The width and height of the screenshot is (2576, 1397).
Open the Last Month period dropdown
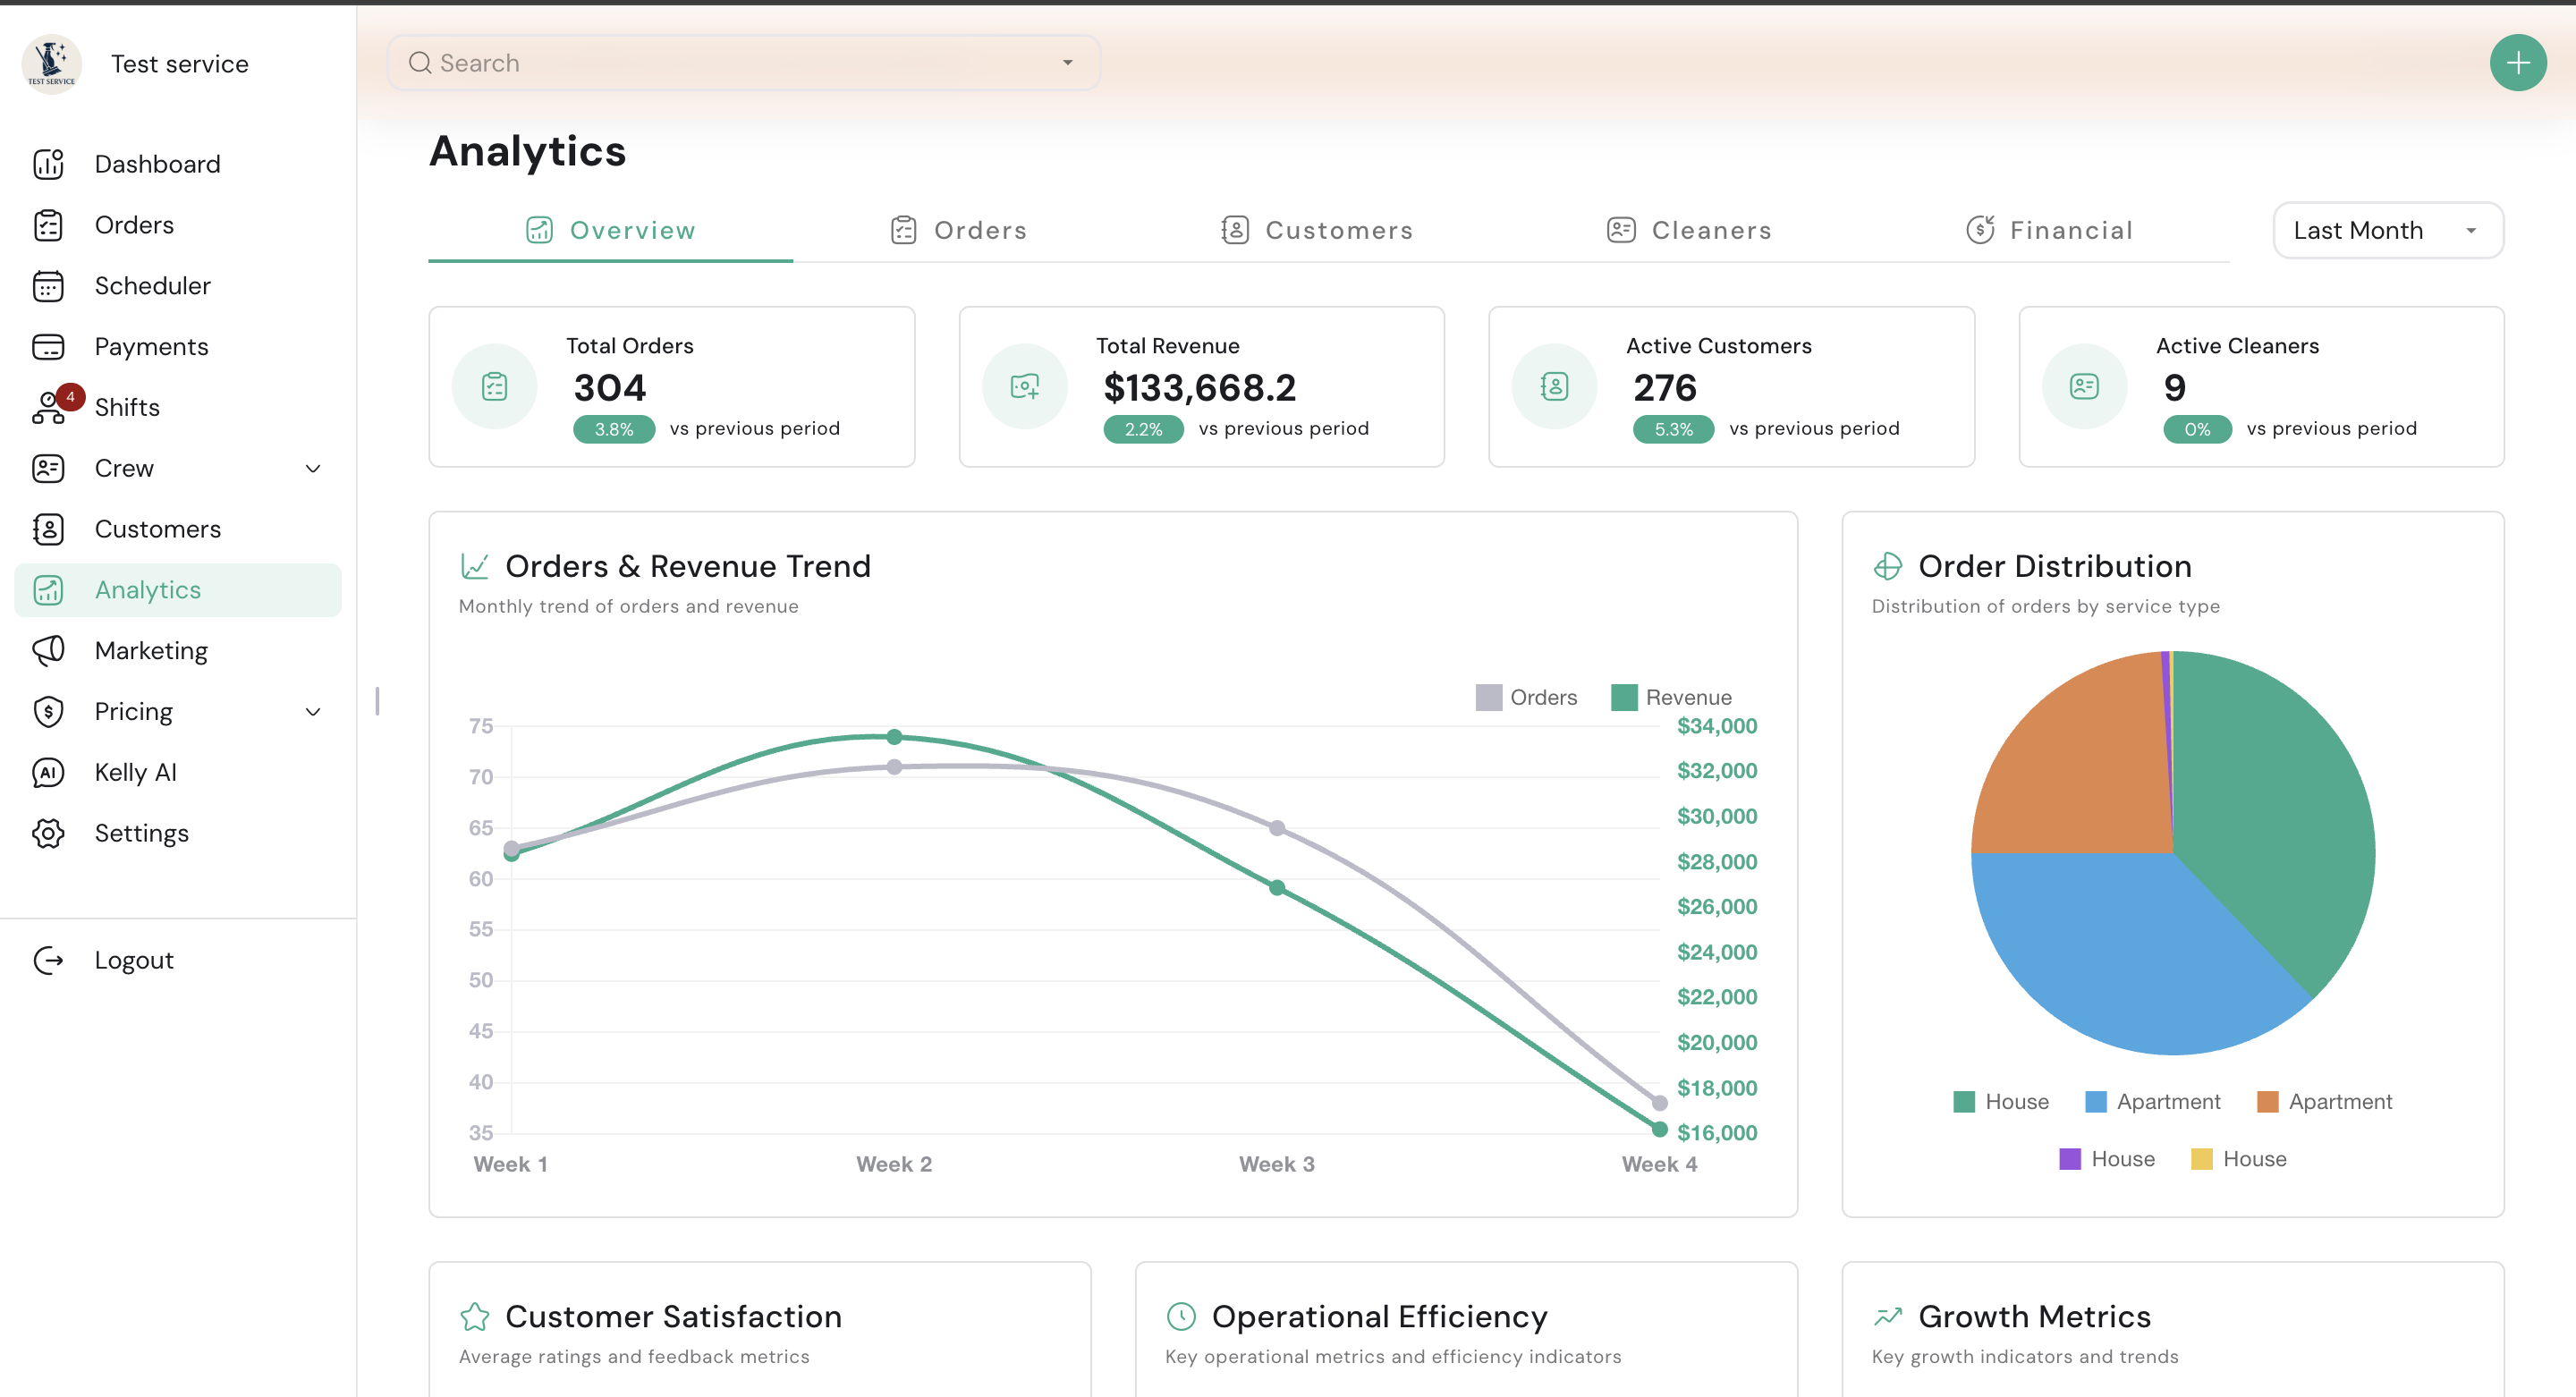(2387, 231)
